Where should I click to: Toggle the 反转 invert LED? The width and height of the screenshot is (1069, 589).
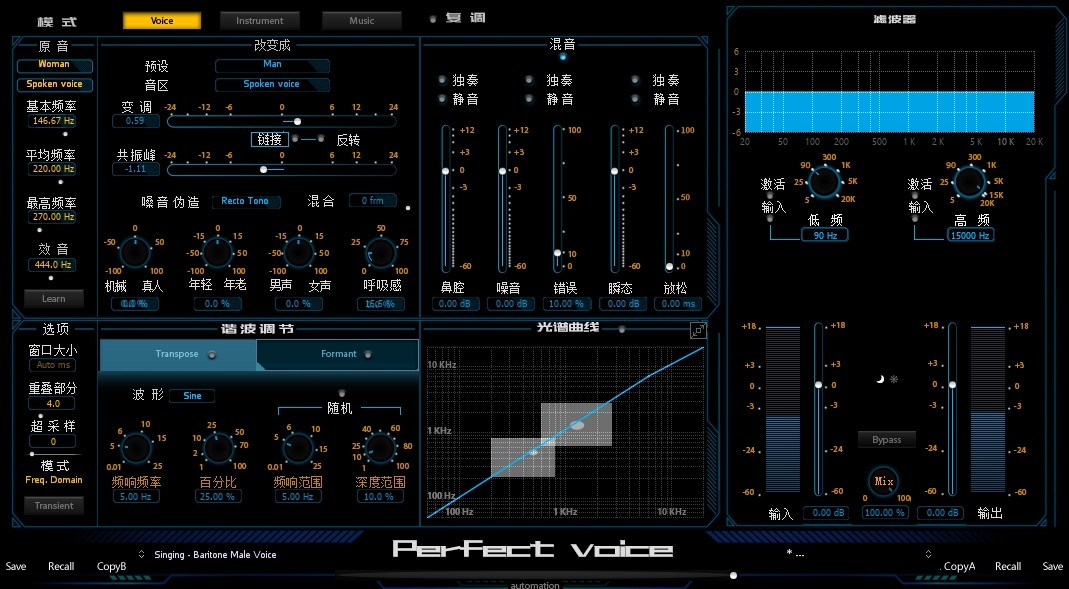(x=320, y=138)
